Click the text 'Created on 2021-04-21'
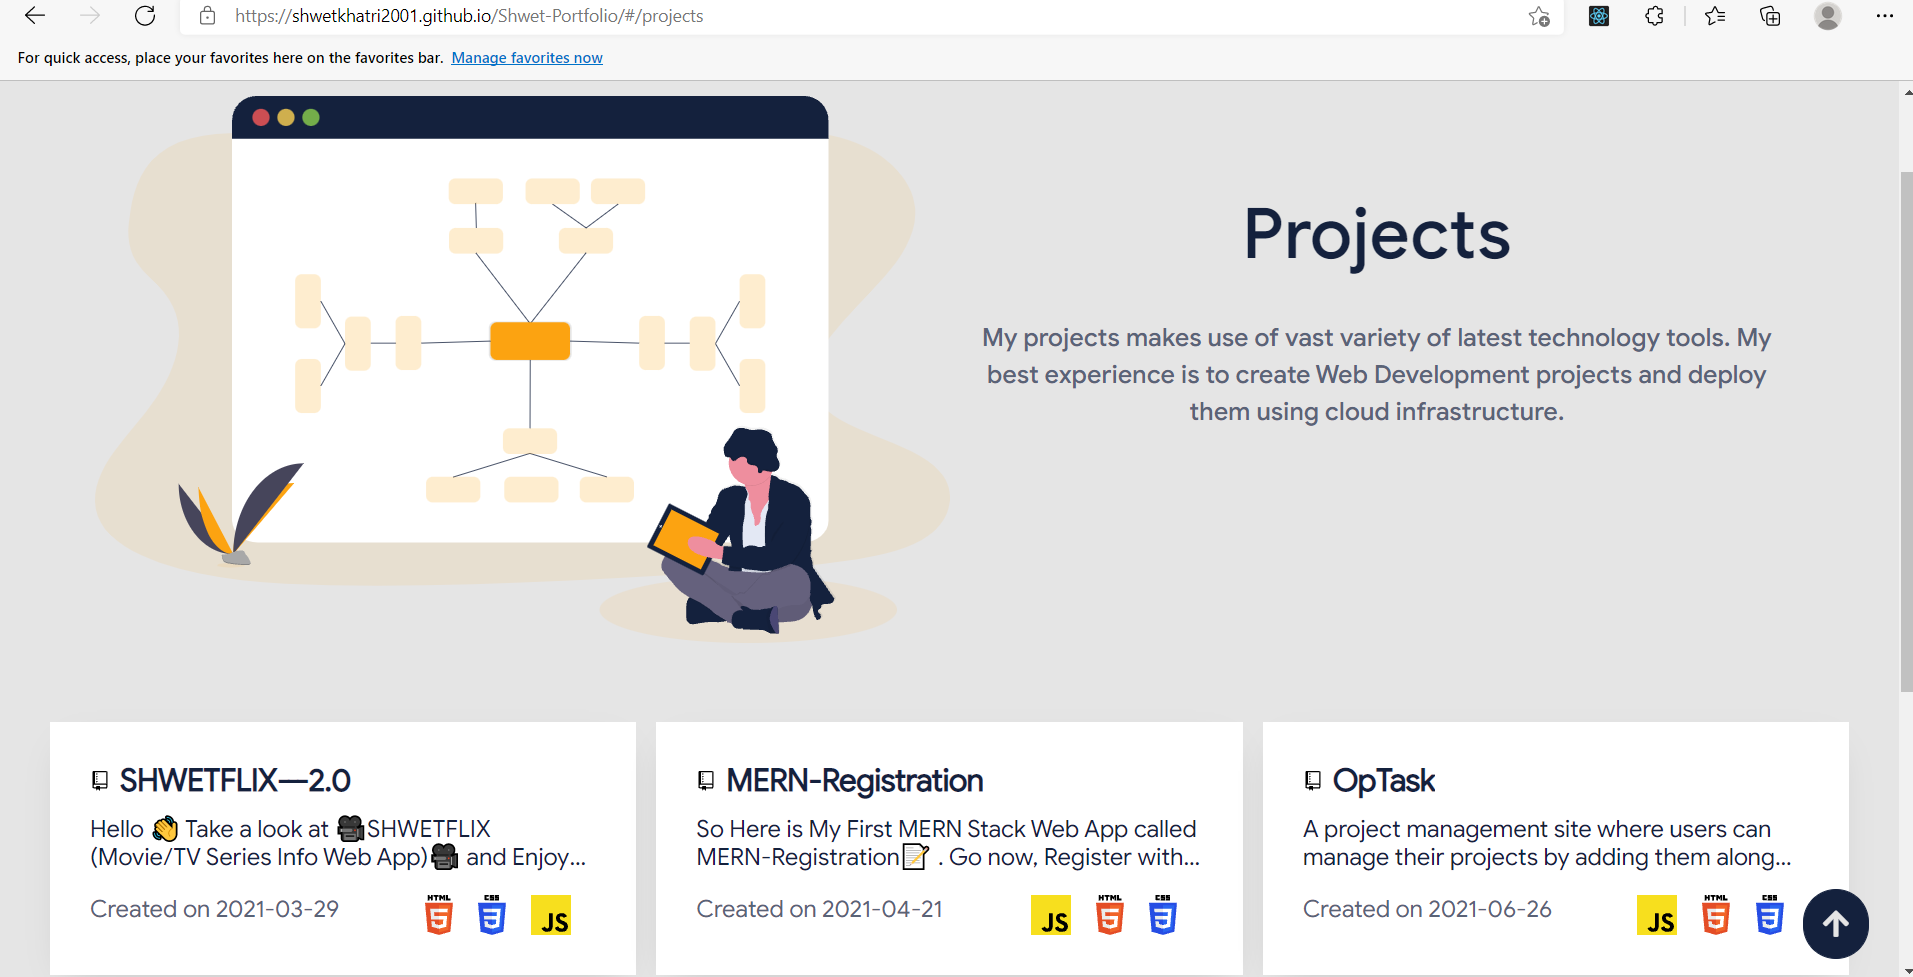Viewport: 1913px width, 977px height. [820, 909]
